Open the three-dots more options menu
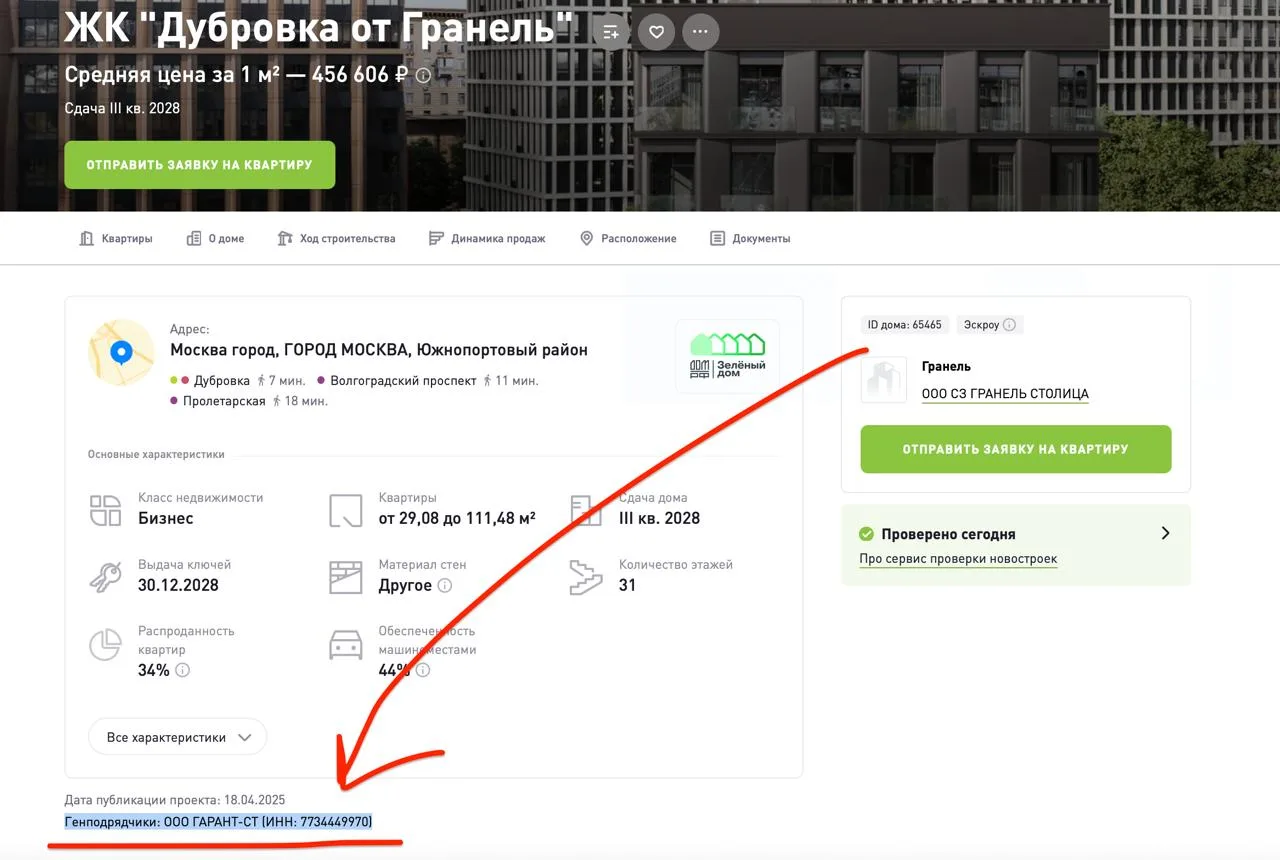 point(701,32)
